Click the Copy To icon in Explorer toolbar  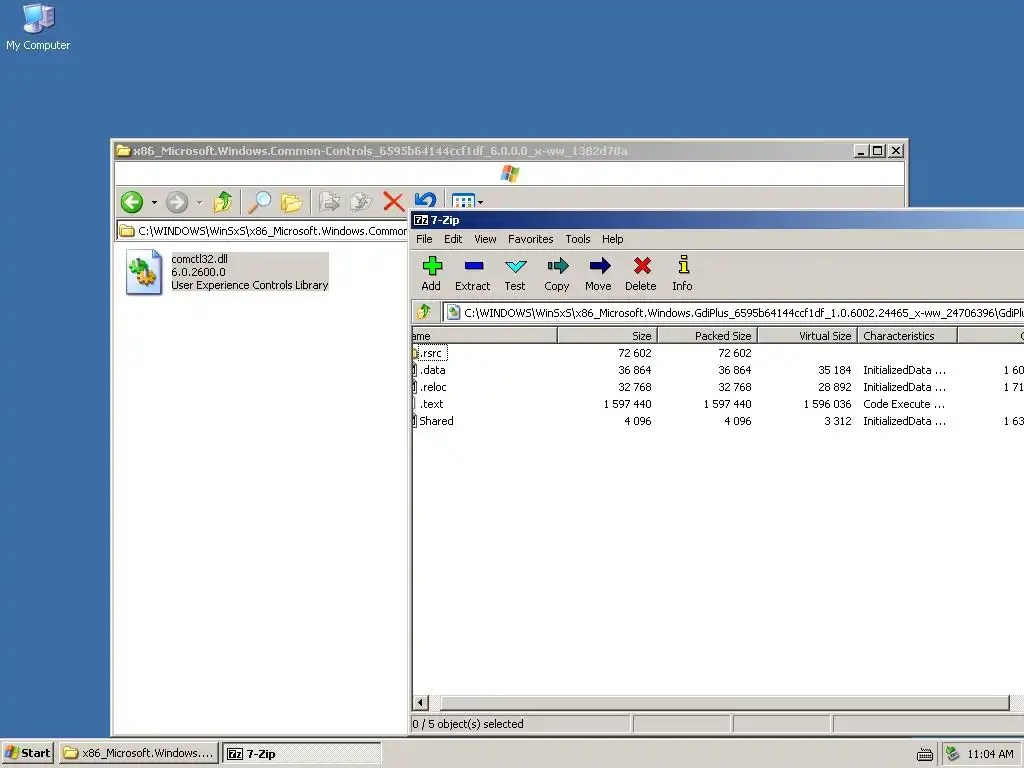click(360, 202)
